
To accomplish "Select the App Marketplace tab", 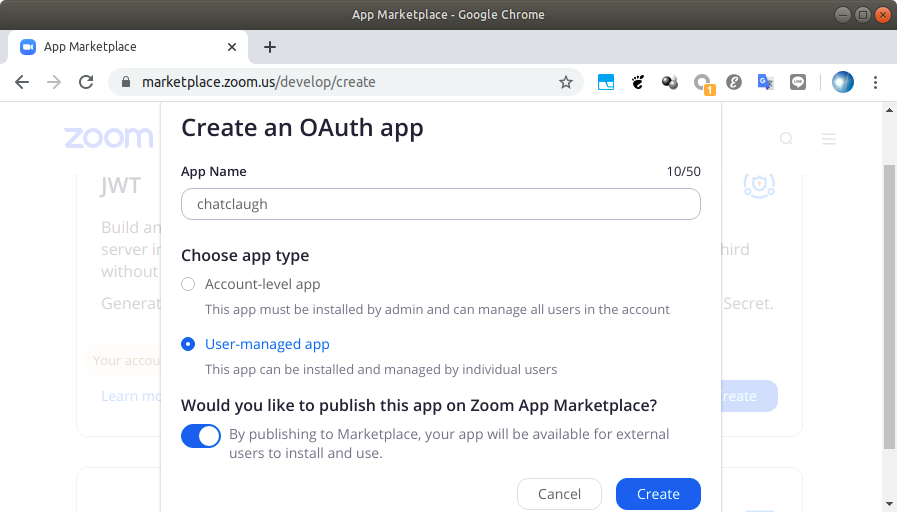I will click(x=128, y=47).
